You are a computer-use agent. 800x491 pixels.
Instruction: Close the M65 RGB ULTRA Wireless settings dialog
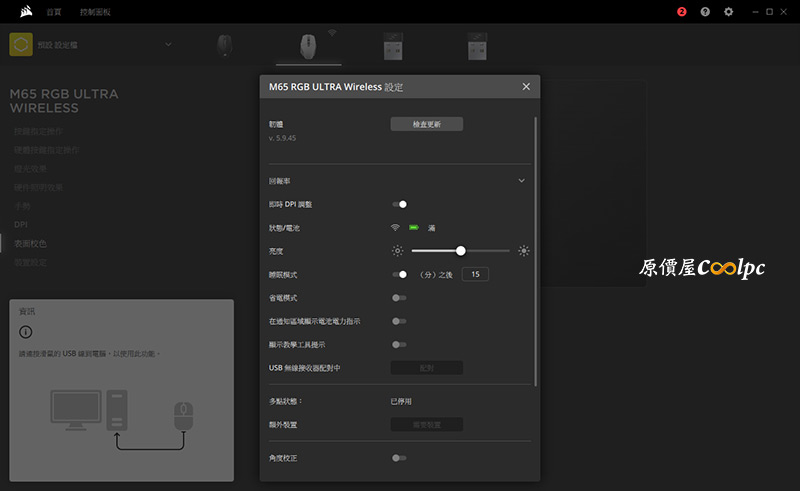[x=526, y=87]
